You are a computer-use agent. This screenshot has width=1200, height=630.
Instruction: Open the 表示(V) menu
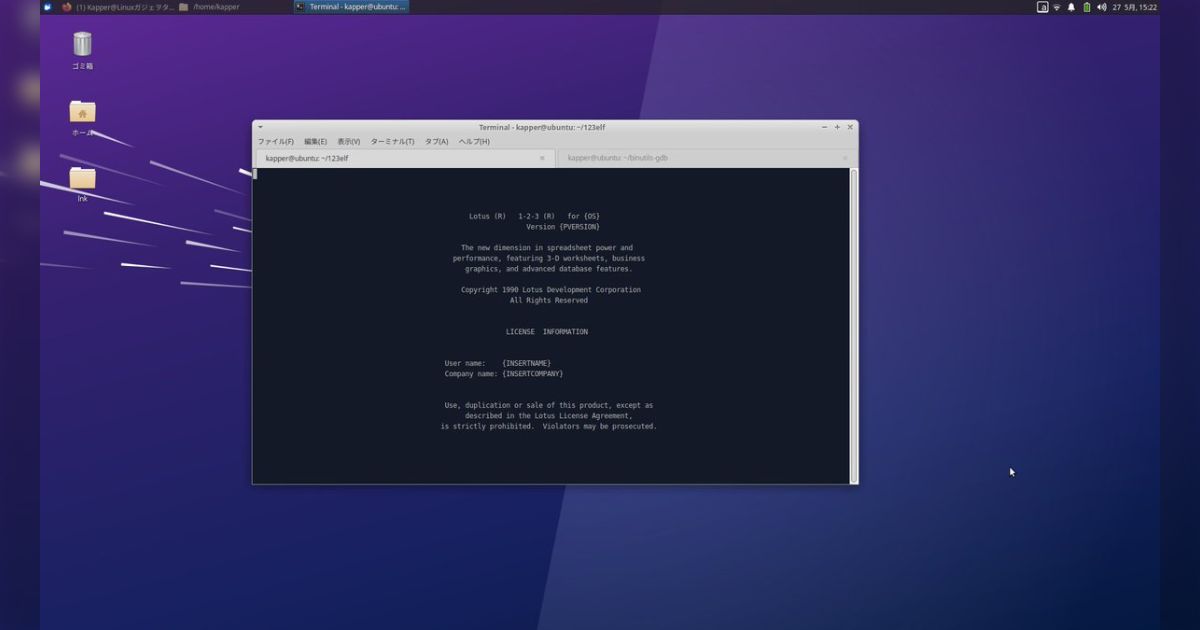[348, 142]
